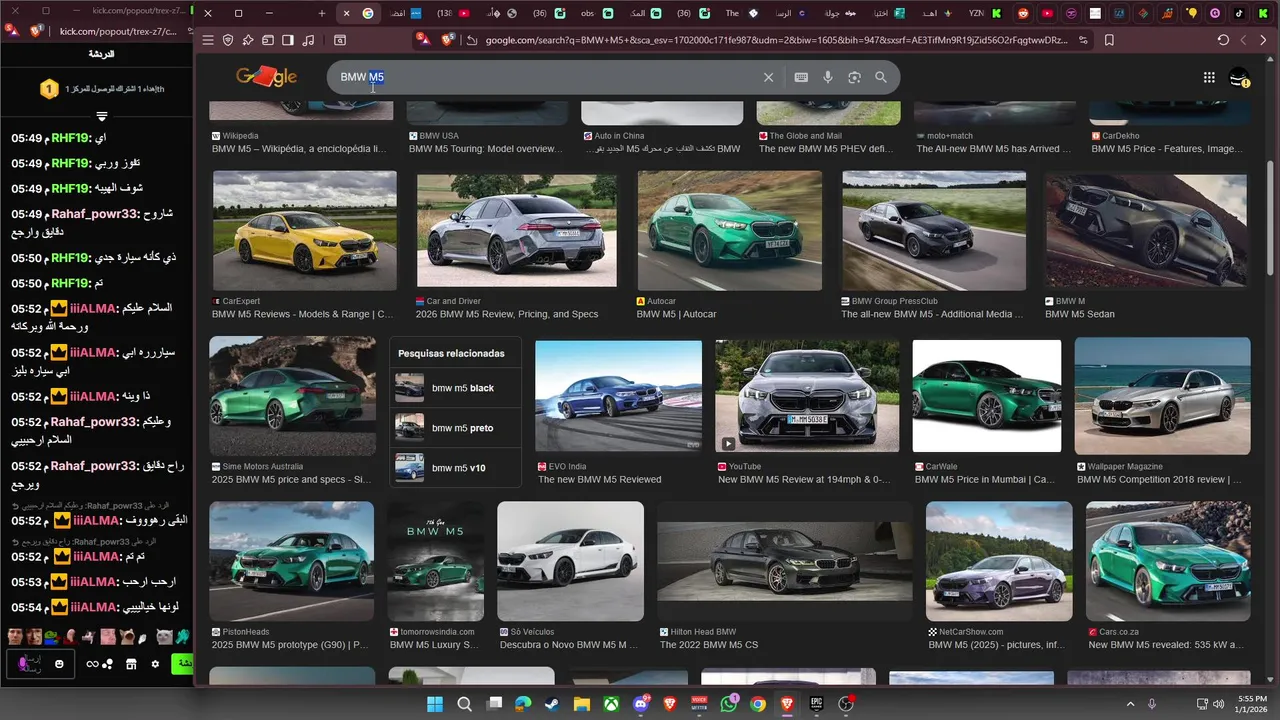Open Windows taskbar search
This screenshot has height=720, width=1280.
464,704
